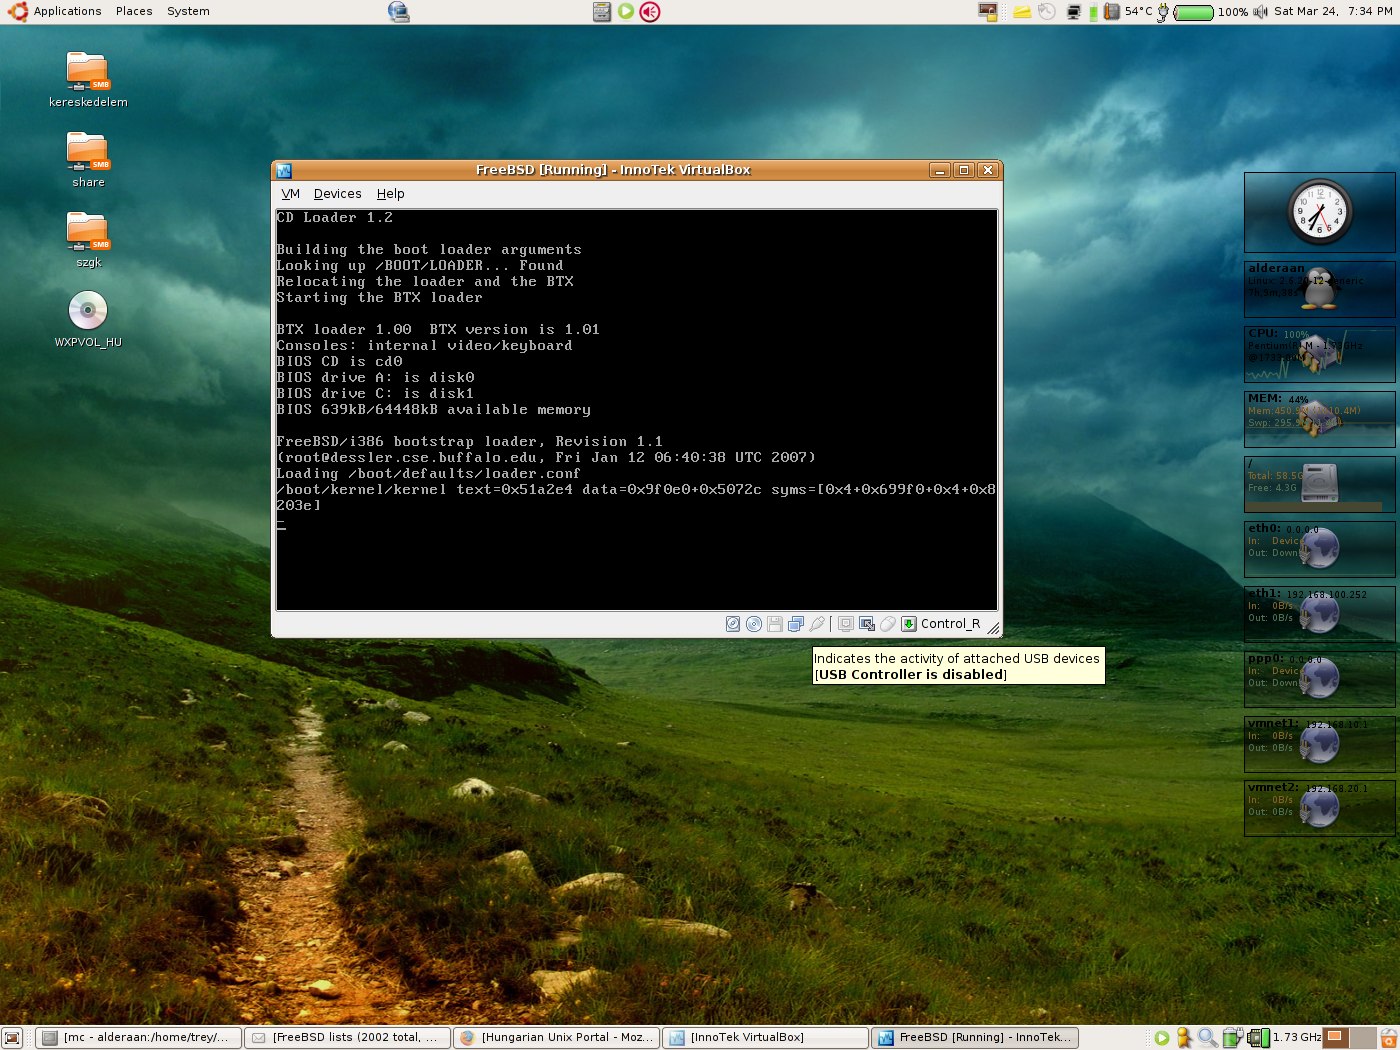The width and height of the screenshot is (1400, 1050).
Task: Click the green play tray icon at bottom
Action: pos(1162,1038)
